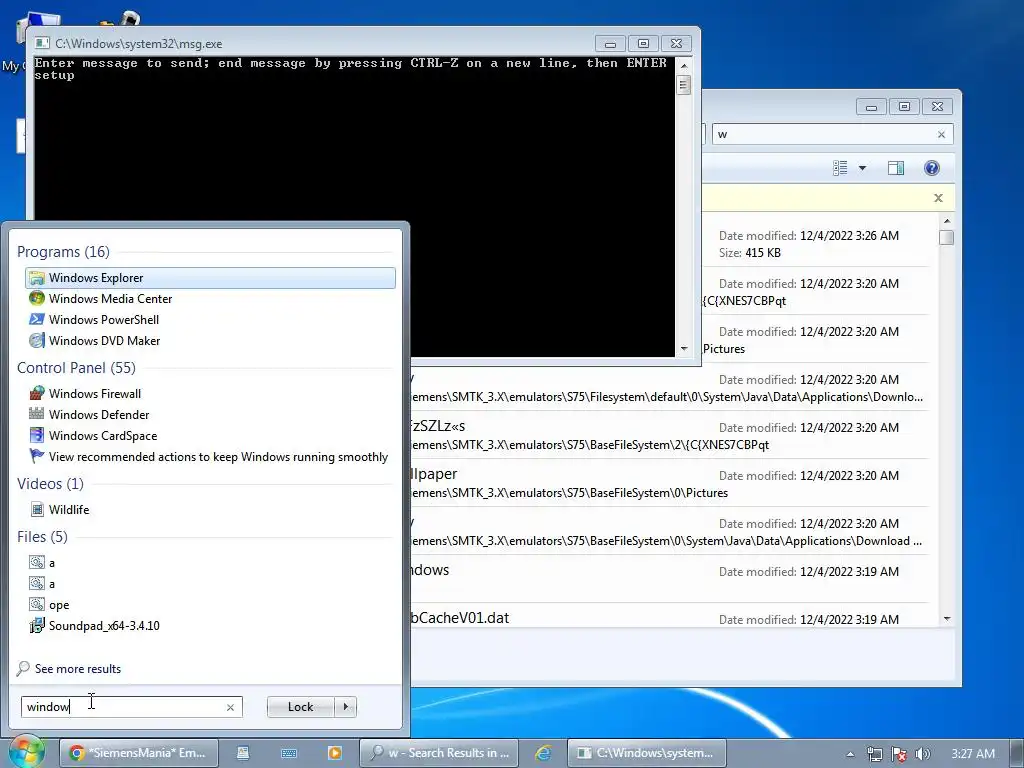Click Videos (1) group header
Screen dimensions: 1024x768
click(x=50, y=483)
